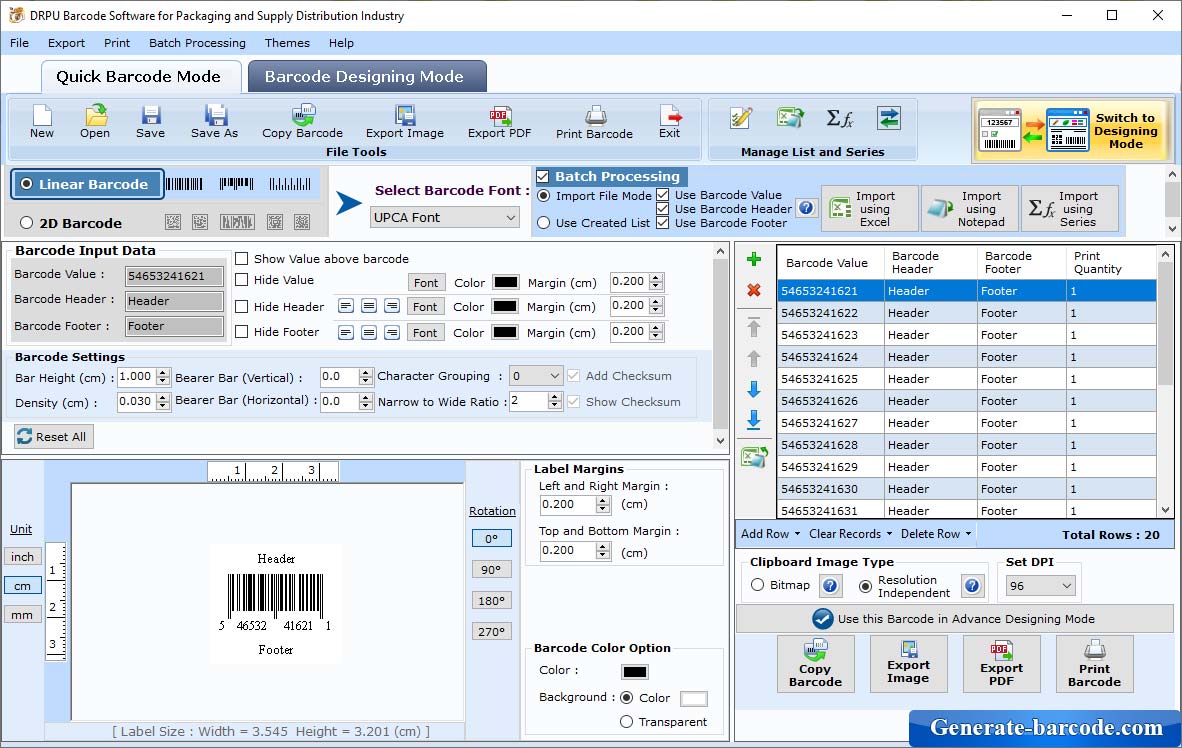Click the Exit toolbar icon
This screenshot has width=1182, height=748.
(x=669, y=121)
